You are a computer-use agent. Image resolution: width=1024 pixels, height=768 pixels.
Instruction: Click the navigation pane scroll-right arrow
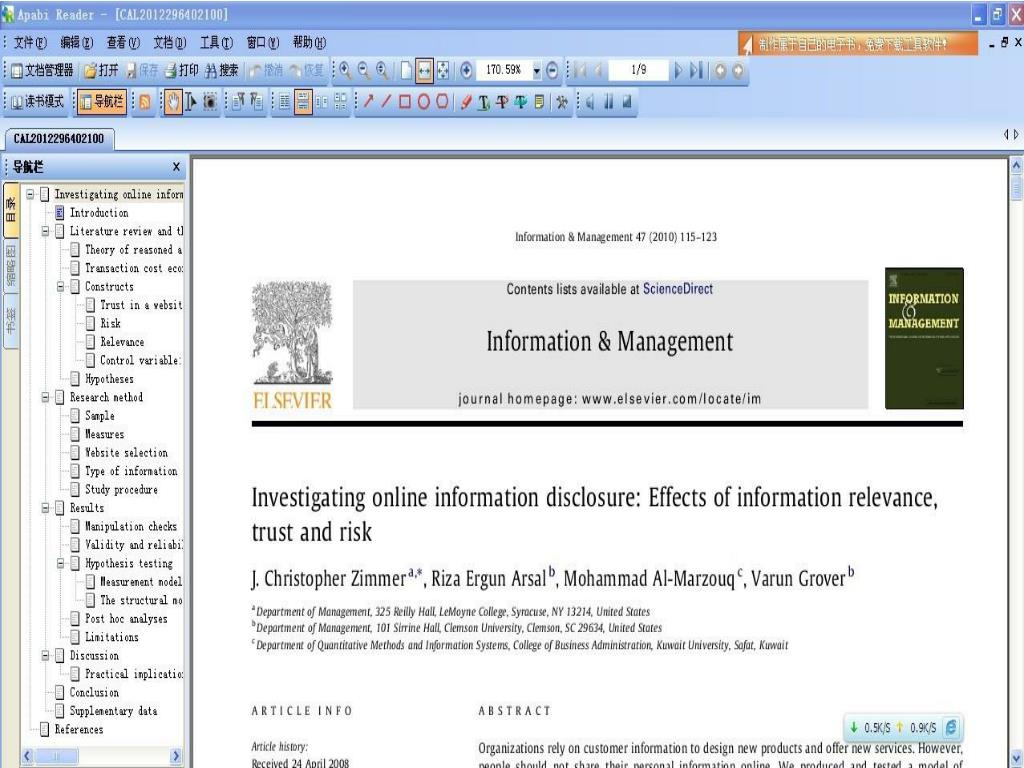coord(176,756)
